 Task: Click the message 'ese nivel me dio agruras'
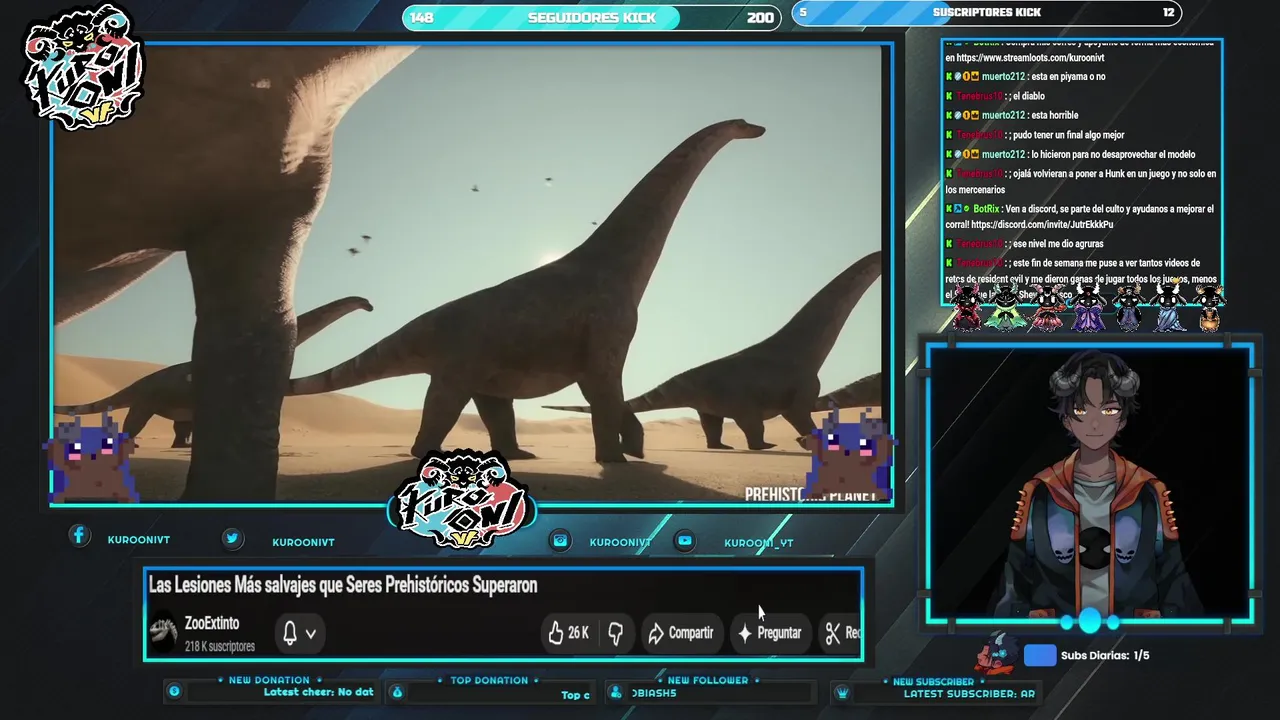tap(1058, 244)
